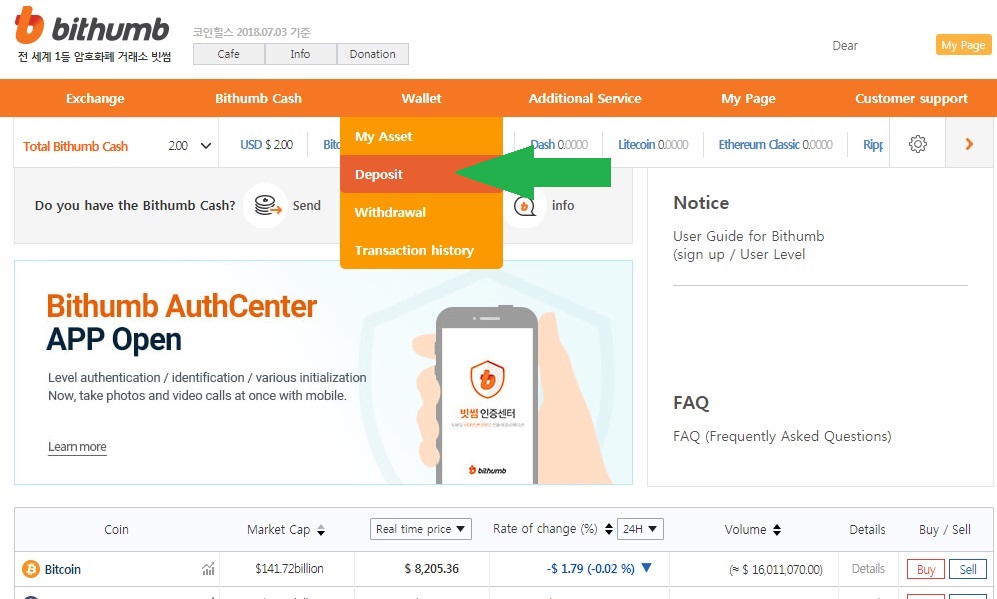Open the Additional Service menu

585,99
